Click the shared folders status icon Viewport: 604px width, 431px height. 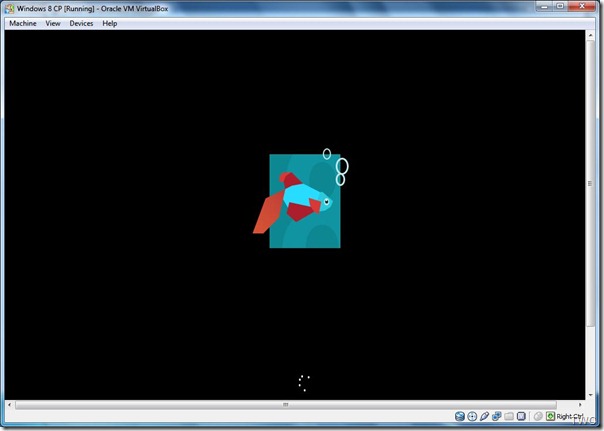coord(509,416)
